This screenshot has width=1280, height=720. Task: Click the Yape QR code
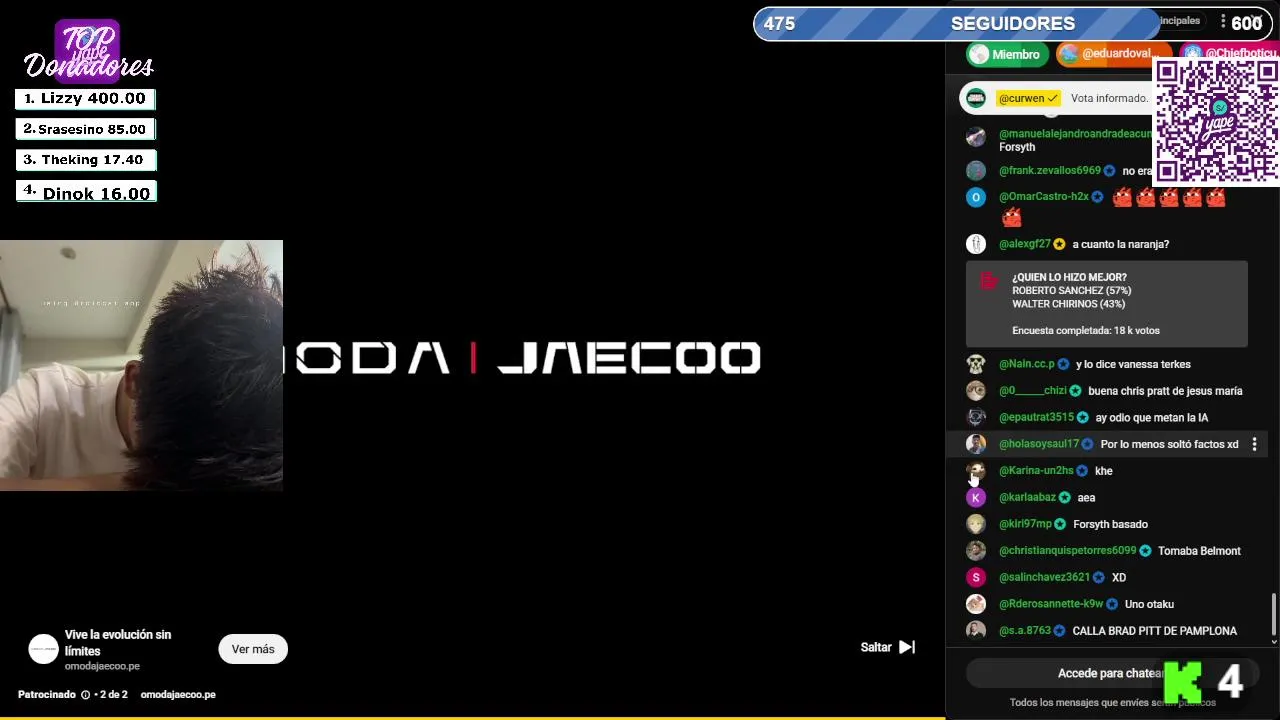[1217, 121]
